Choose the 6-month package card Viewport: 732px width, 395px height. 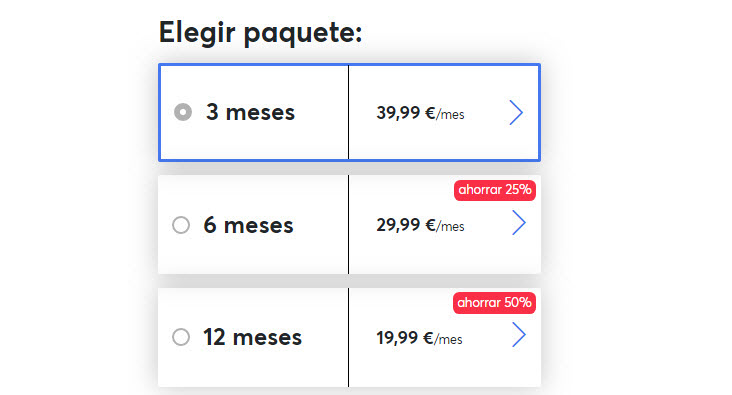(x=349, y=225)
